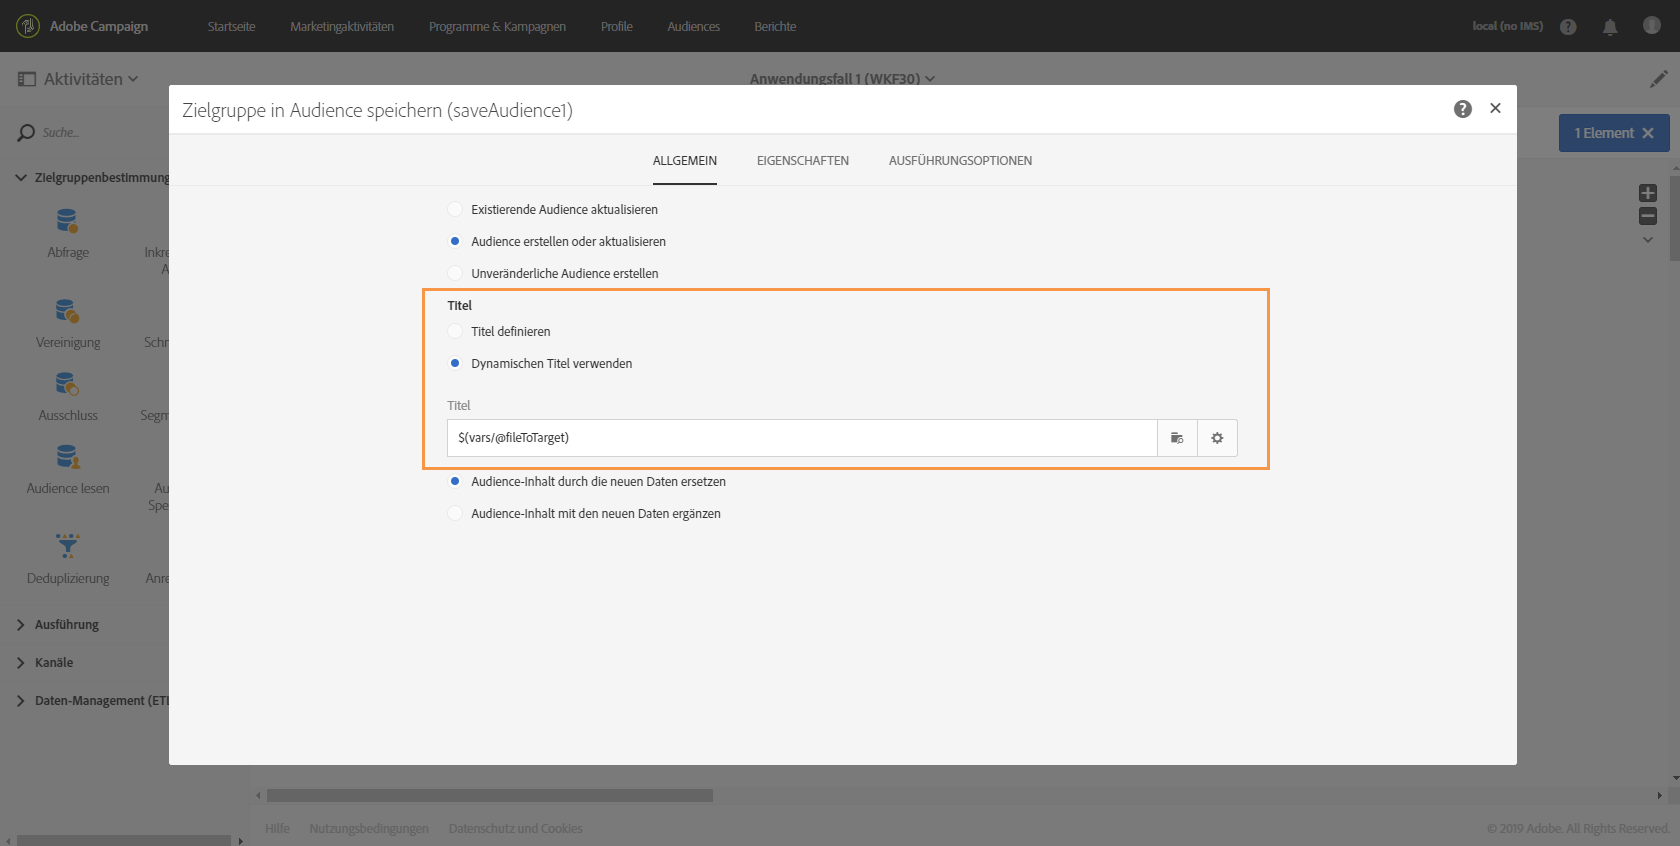
Task: Click the search magnifier icon in sidebar
Action: pyautogui.click(x=26, y=133)
